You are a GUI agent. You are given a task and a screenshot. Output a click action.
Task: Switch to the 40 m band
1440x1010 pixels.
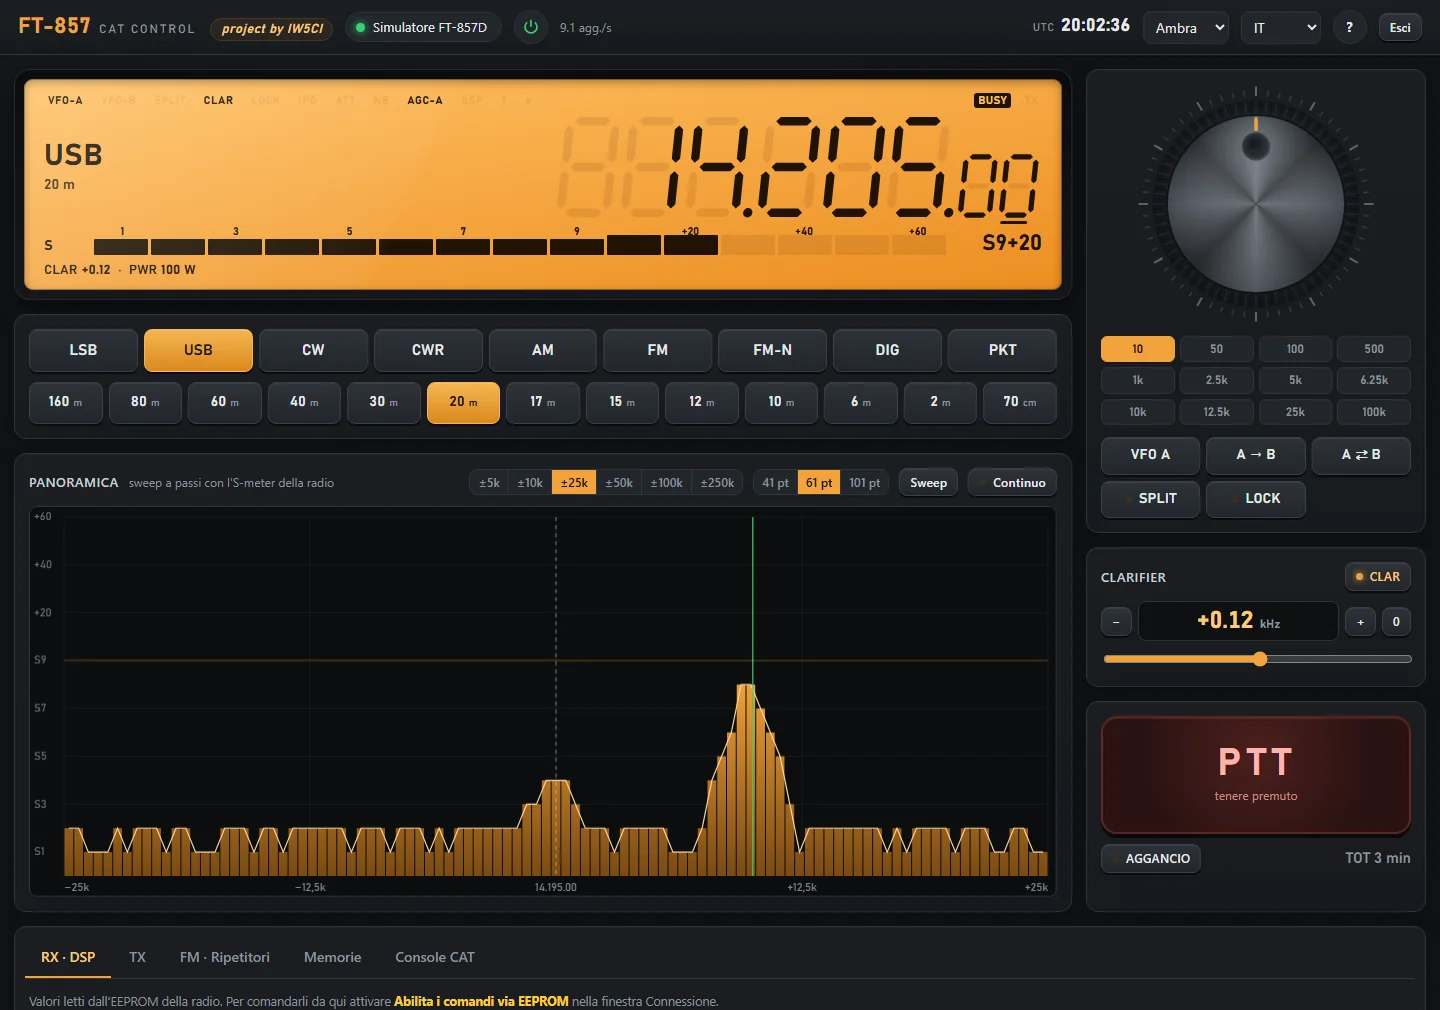coord(304,402)
